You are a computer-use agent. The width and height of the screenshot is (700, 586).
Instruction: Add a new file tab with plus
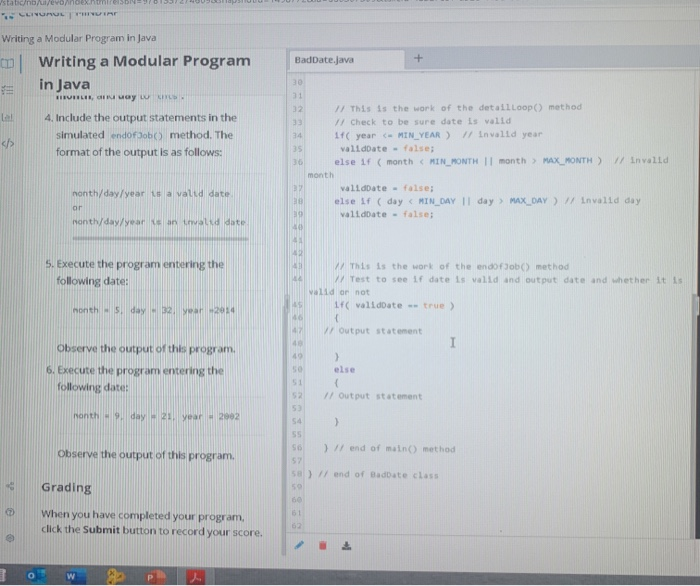point(418,58)
